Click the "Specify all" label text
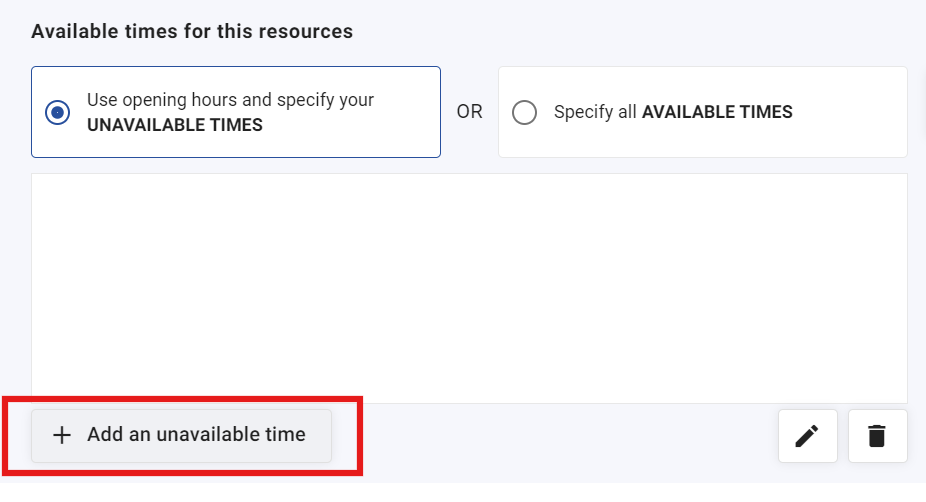 pos(595,112)
